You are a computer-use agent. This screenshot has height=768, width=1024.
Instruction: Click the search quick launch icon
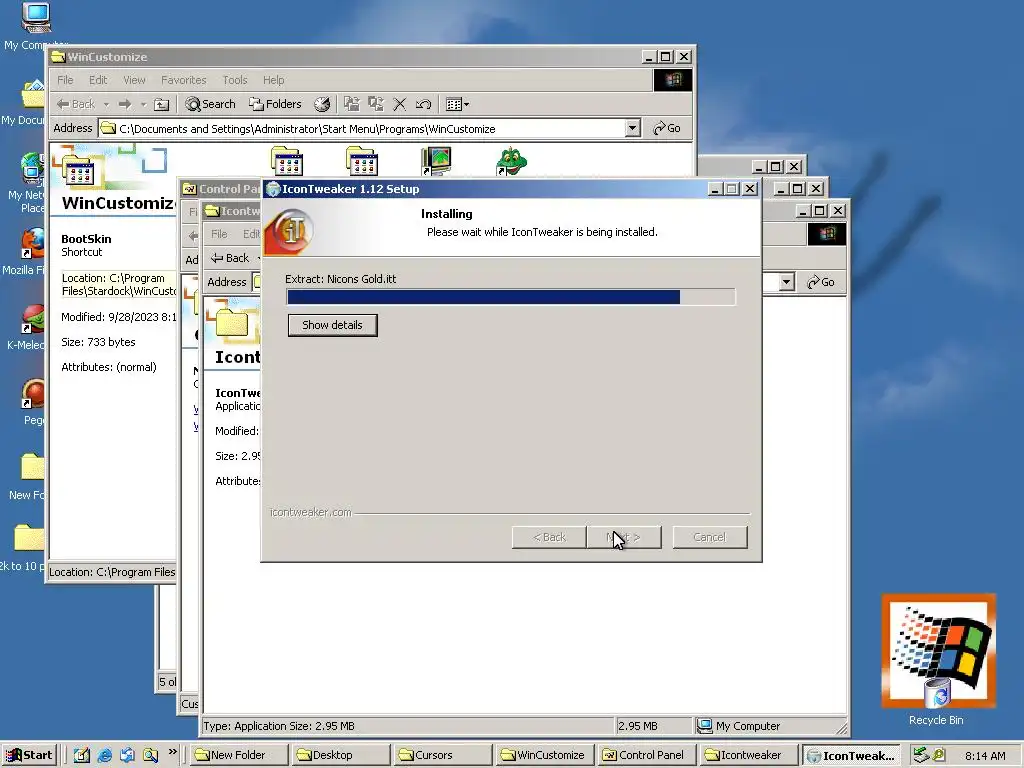click(x=150, y=756)
